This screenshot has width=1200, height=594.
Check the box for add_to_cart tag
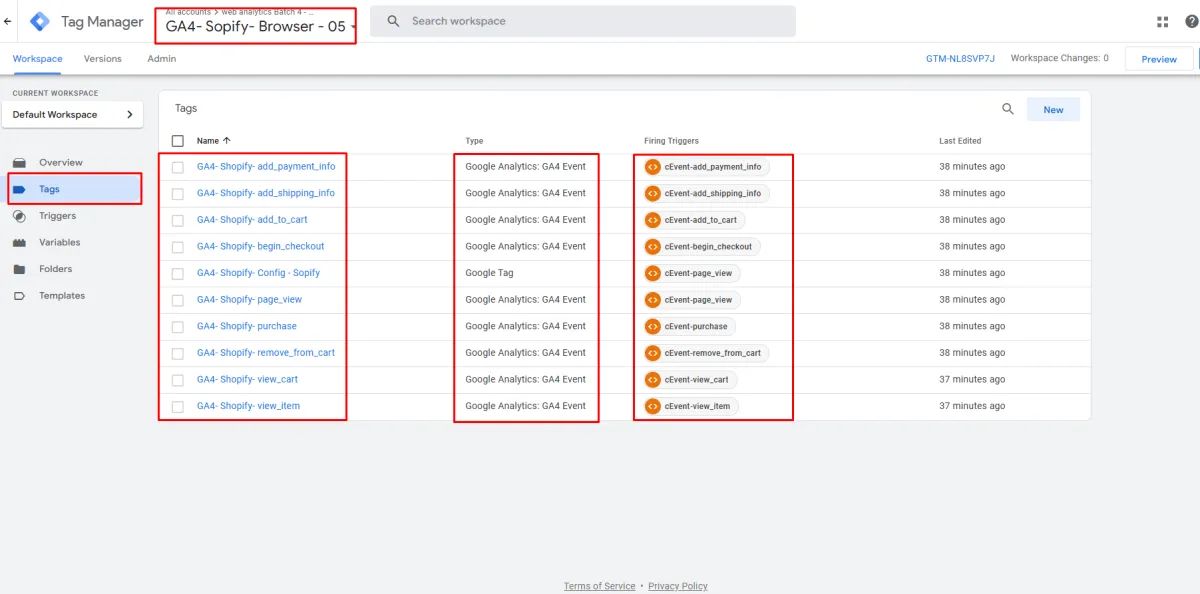[178, 220]
